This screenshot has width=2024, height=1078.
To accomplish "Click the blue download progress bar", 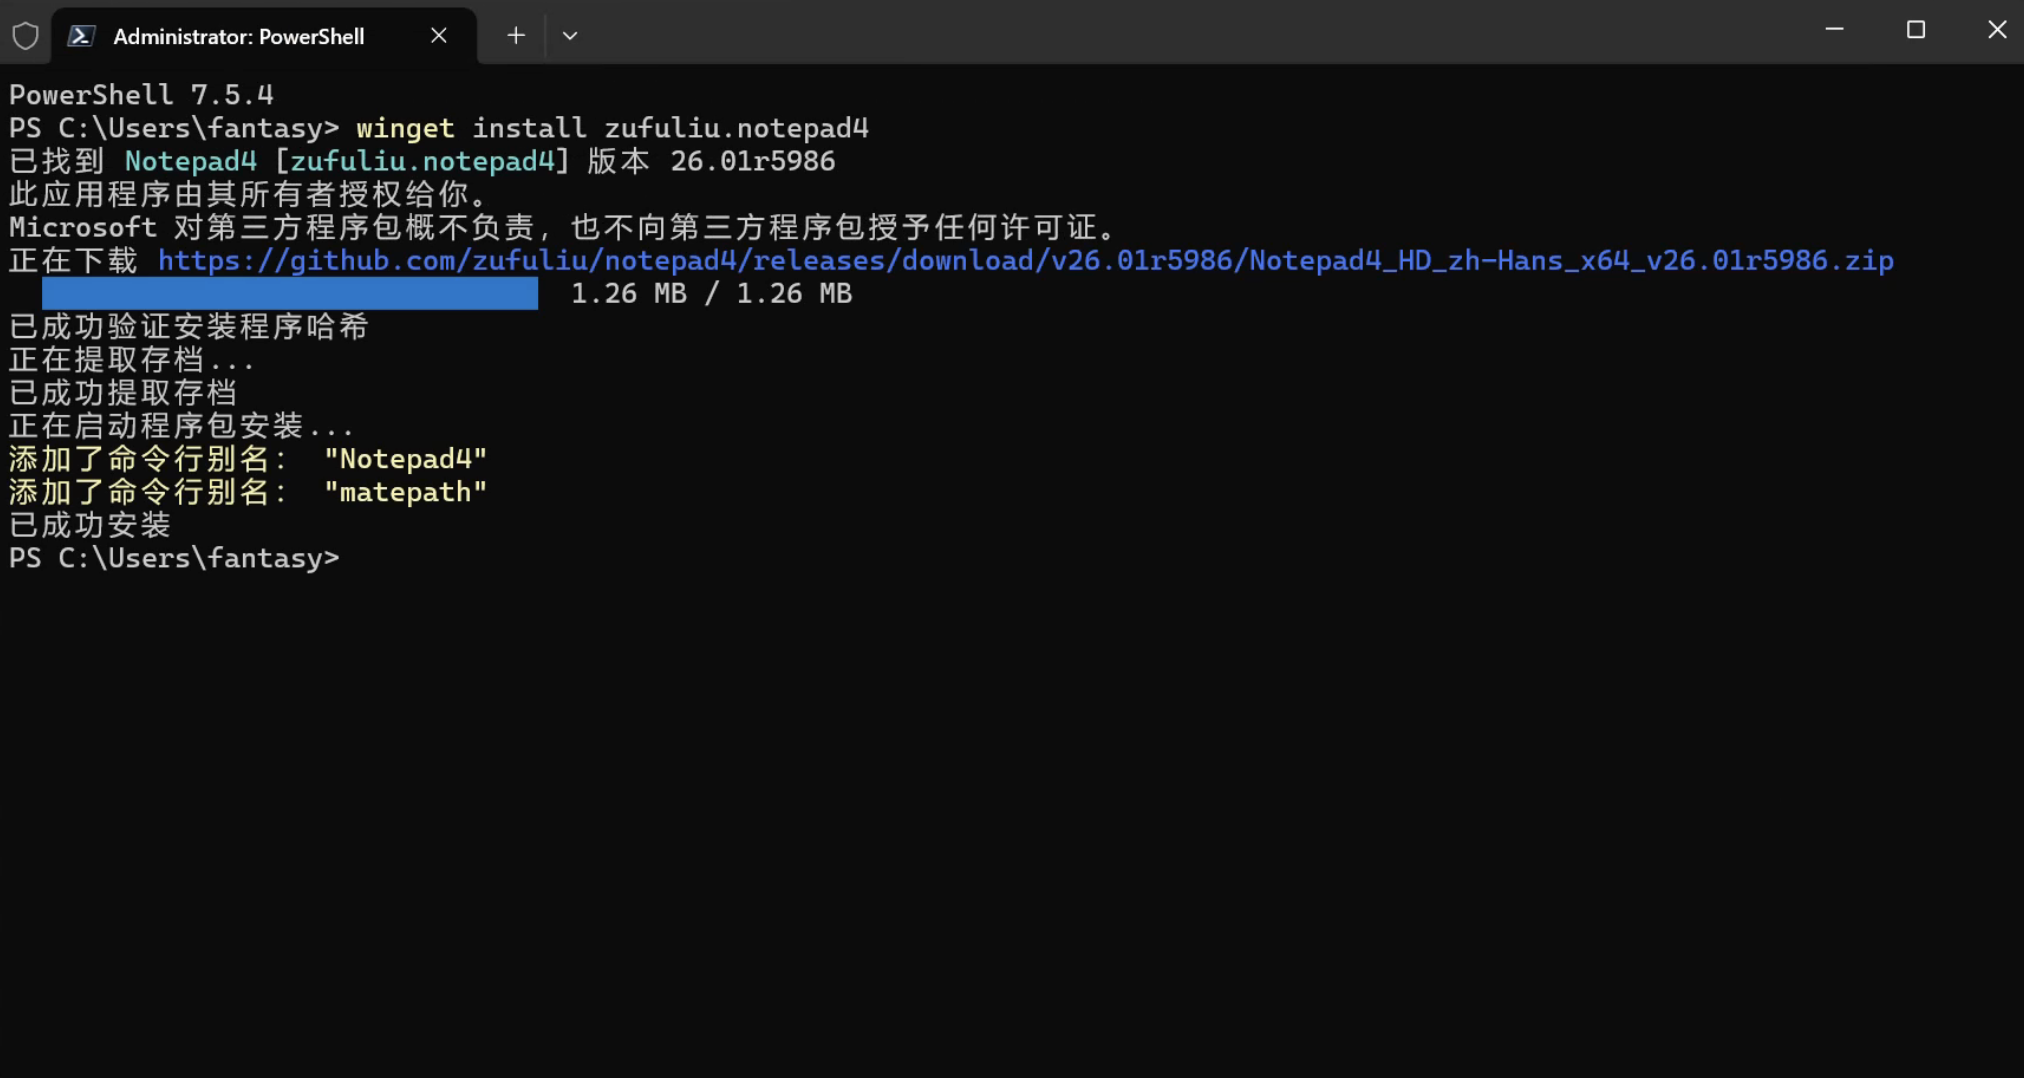I will [x=290, y=294].
